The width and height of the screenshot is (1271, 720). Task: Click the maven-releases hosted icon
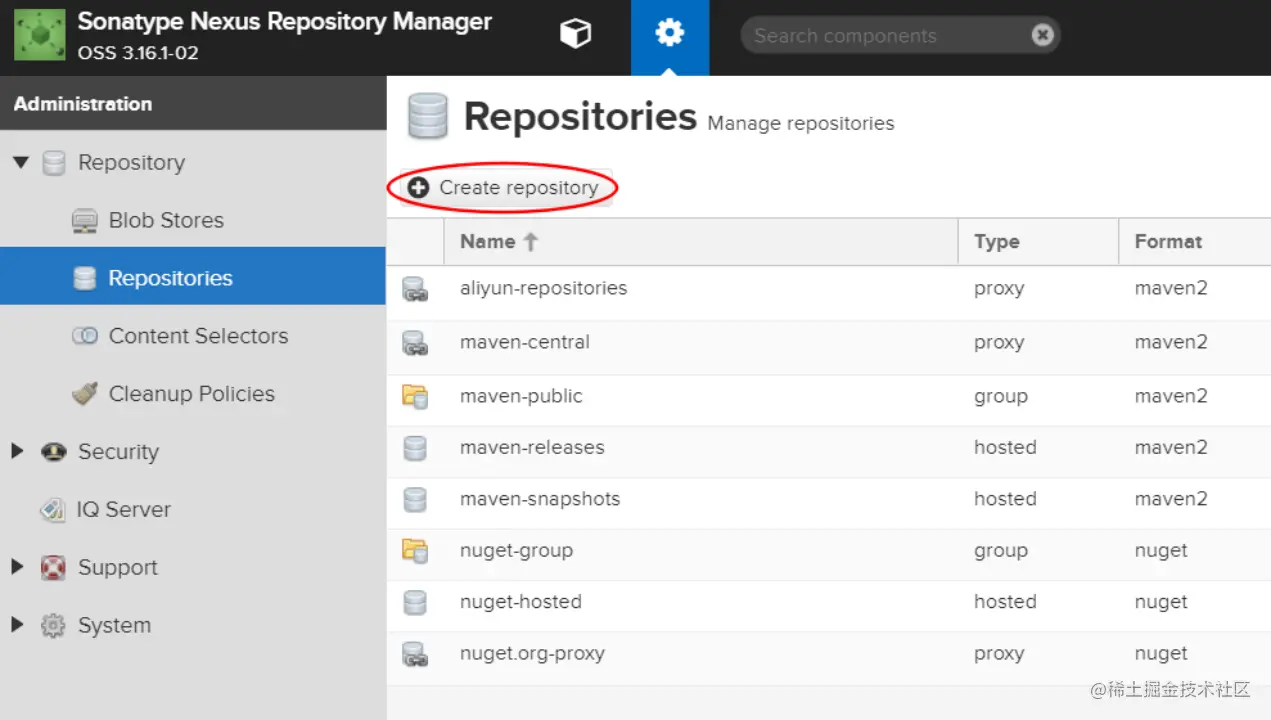[x=414, y=448]
